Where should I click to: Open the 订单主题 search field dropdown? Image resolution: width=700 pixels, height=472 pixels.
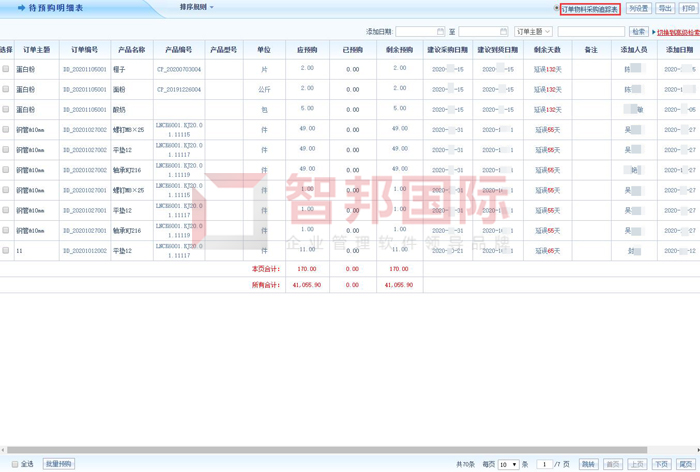coord(533,32)
